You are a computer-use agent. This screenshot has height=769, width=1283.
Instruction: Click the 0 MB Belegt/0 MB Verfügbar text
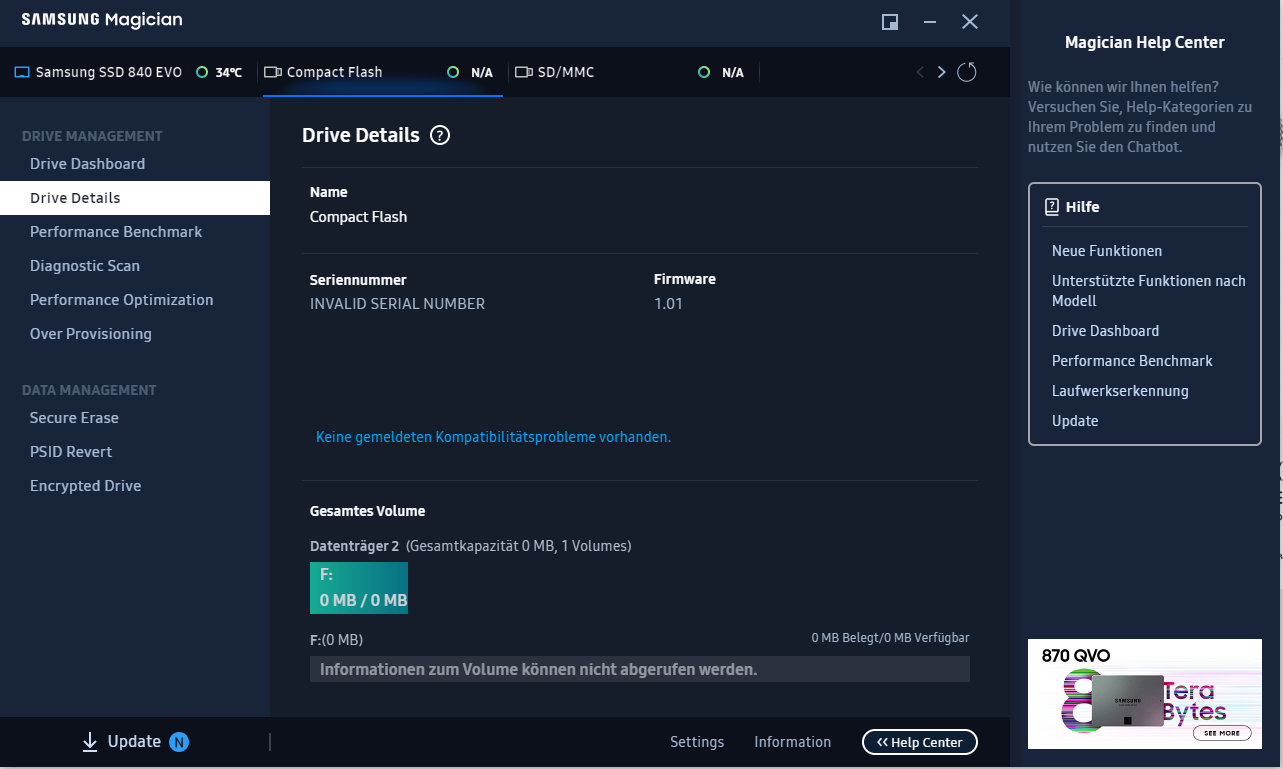(890, 638)
